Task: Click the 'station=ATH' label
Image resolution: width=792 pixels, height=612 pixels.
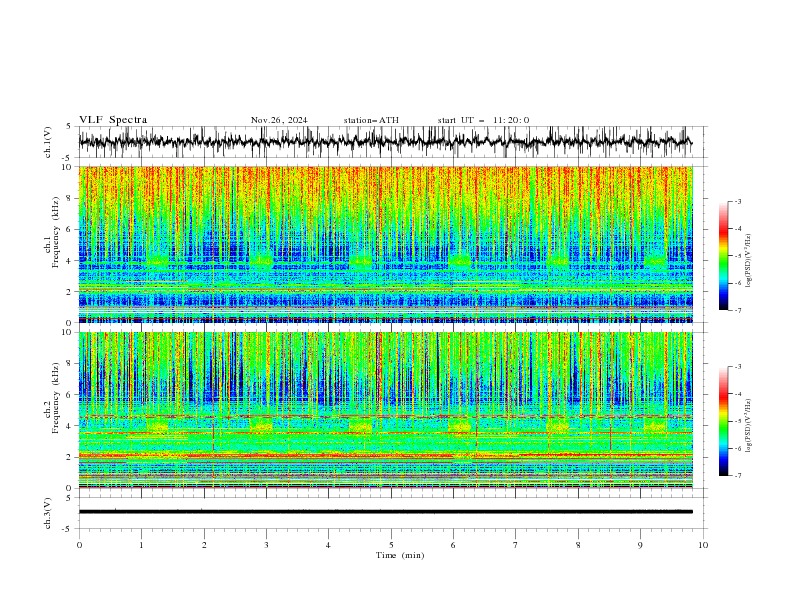Action: tap(371, 120)
